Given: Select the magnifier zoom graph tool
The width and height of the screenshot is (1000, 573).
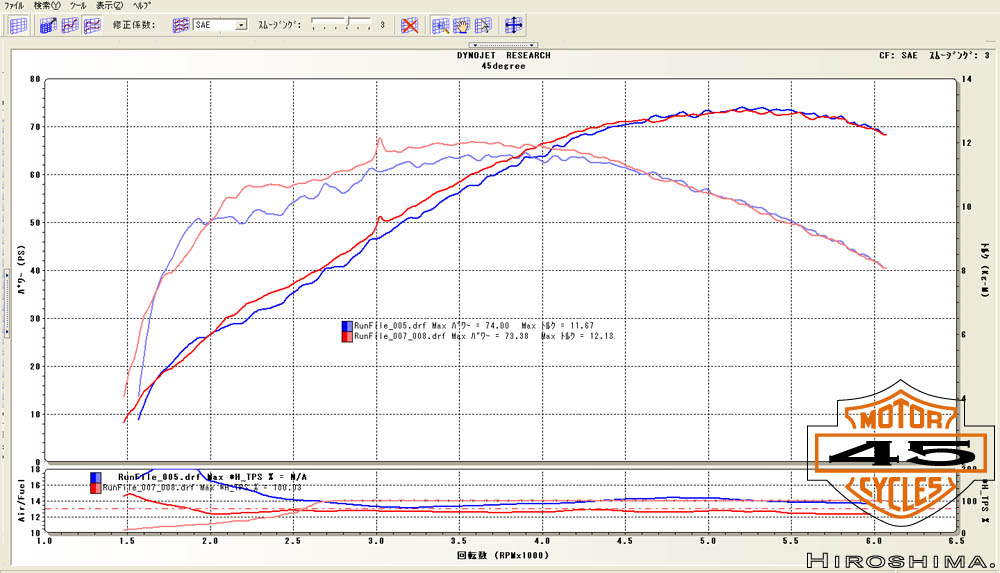Looking at the screenshot, I should pyautogui.click(x=441, y=25).
